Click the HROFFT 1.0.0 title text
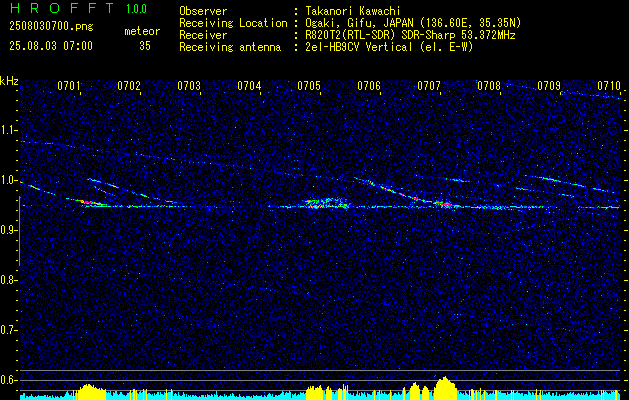 pos(78,8)
